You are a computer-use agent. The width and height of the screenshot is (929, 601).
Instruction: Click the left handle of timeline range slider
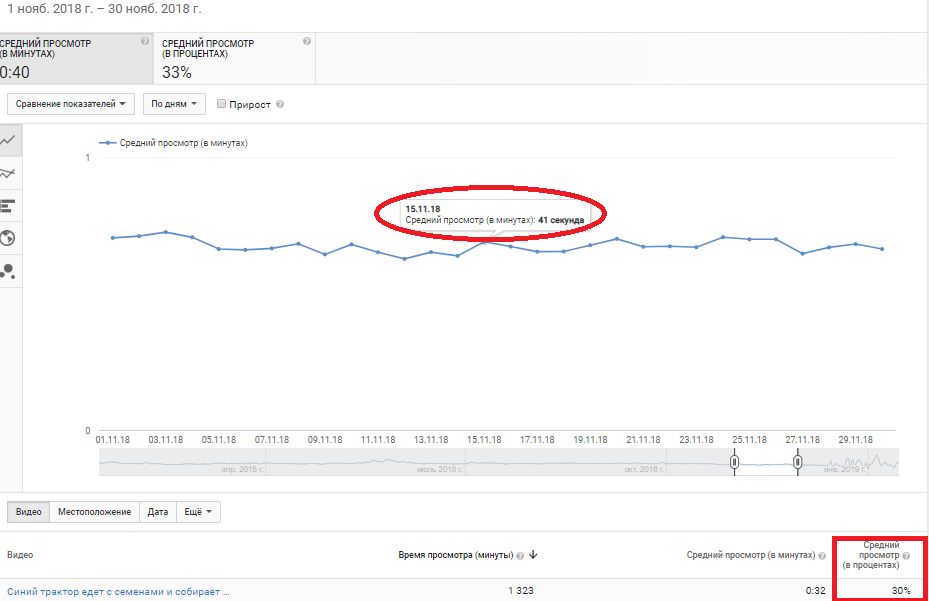point(735,463)
